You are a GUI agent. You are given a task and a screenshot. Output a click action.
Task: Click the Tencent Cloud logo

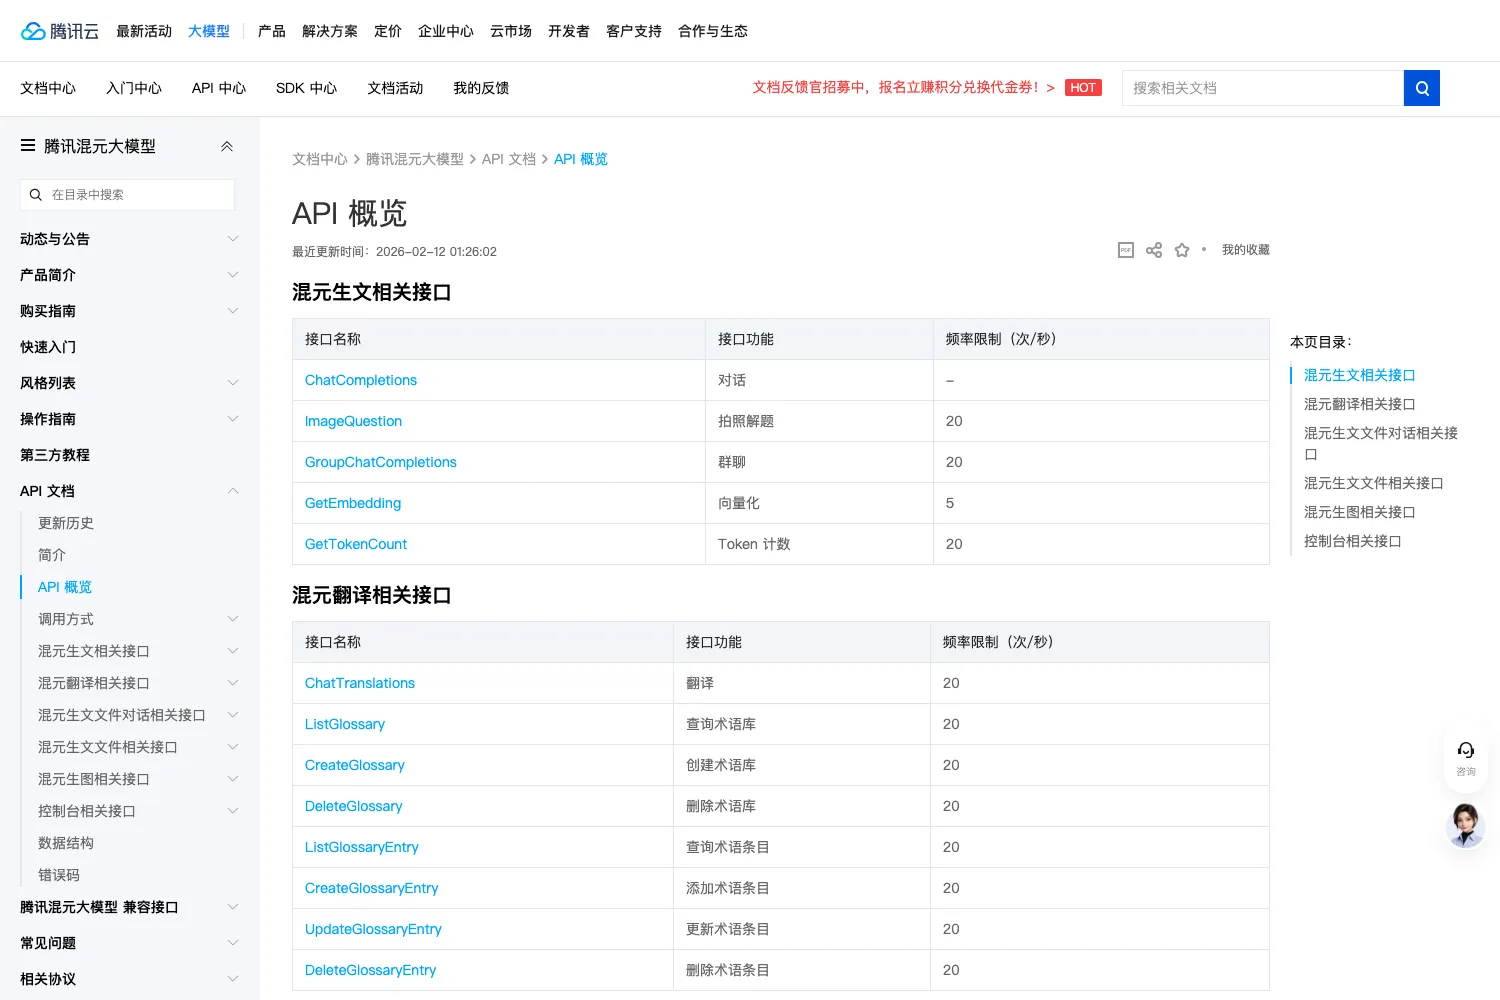pyautogui.click(x=60, y=31)
